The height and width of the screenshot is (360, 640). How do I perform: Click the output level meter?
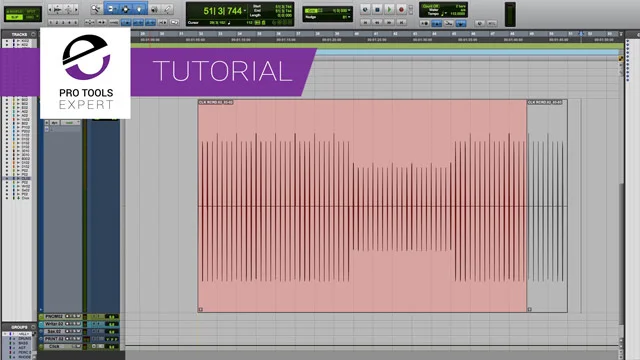click(x=510, y=14)
